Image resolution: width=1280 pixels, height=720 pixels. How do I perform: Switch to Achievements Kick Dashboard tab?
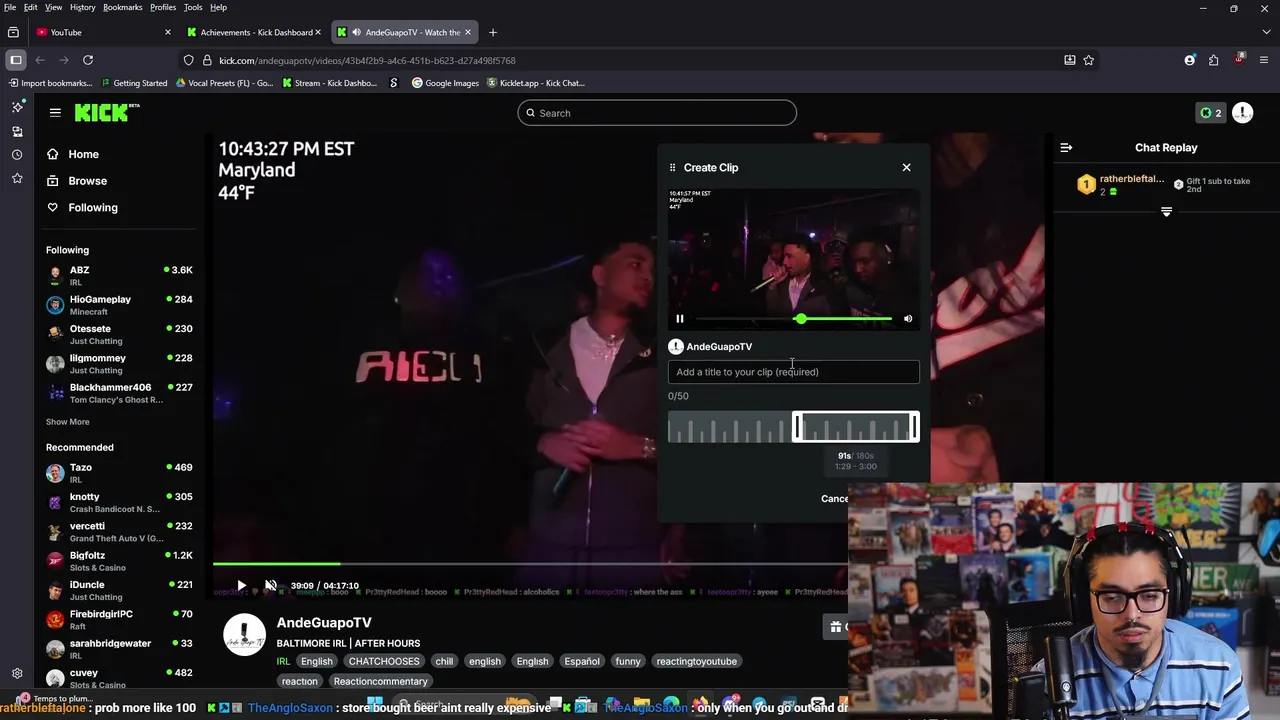pos(255,32)
